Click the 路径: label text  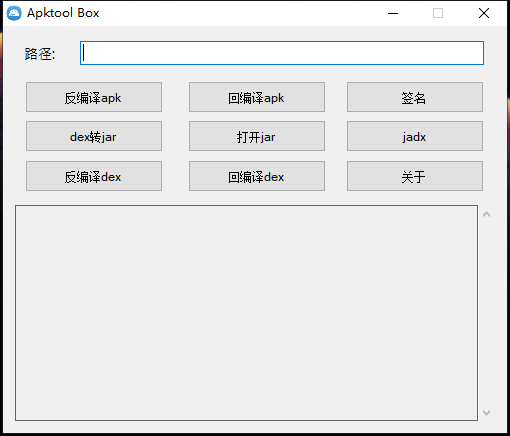pos(40,54)
